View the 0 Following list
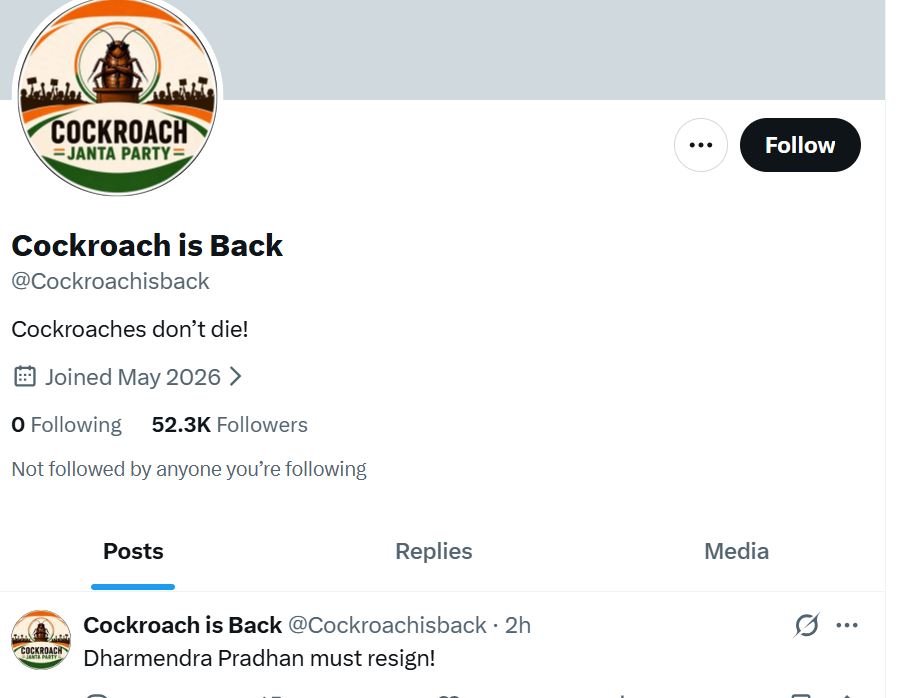The width and height of the screenshot is (922, 698). click(x=66, y=425)
